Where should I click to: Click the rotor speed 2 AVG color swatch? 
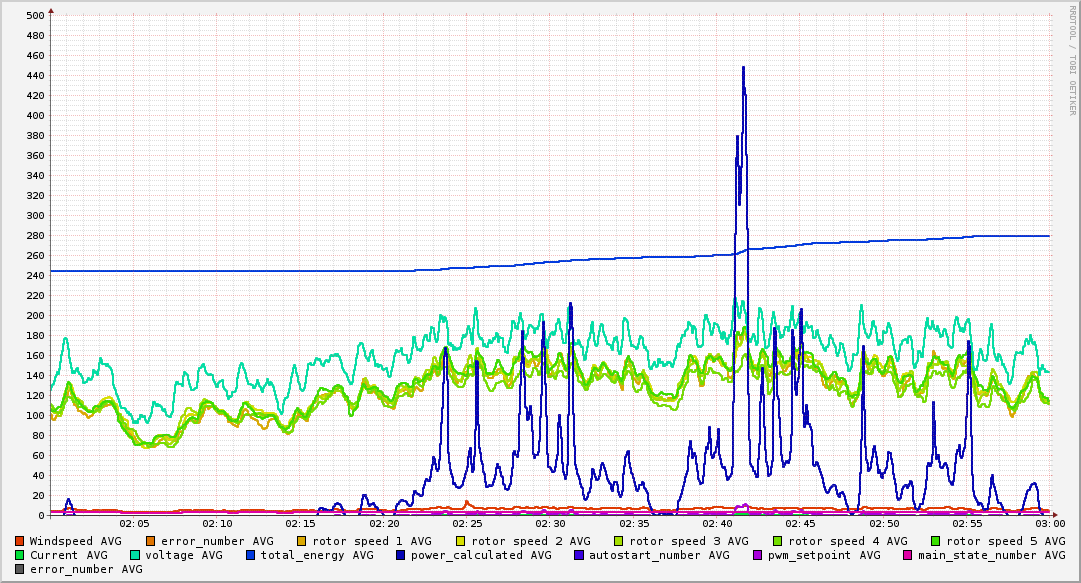tap(461, 541)
